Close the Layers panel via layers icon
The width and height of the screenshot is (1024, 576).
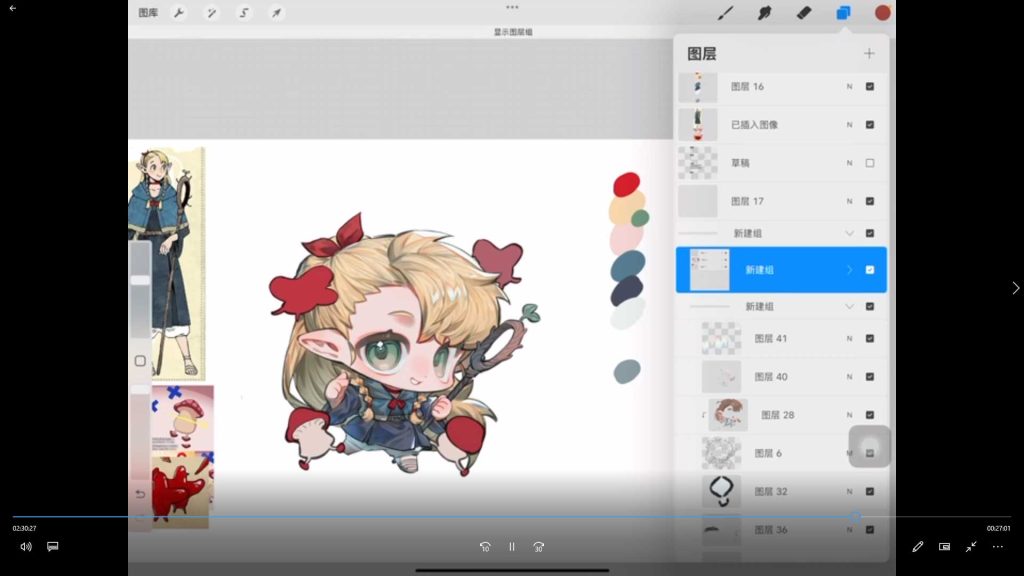tap(843, 13)
